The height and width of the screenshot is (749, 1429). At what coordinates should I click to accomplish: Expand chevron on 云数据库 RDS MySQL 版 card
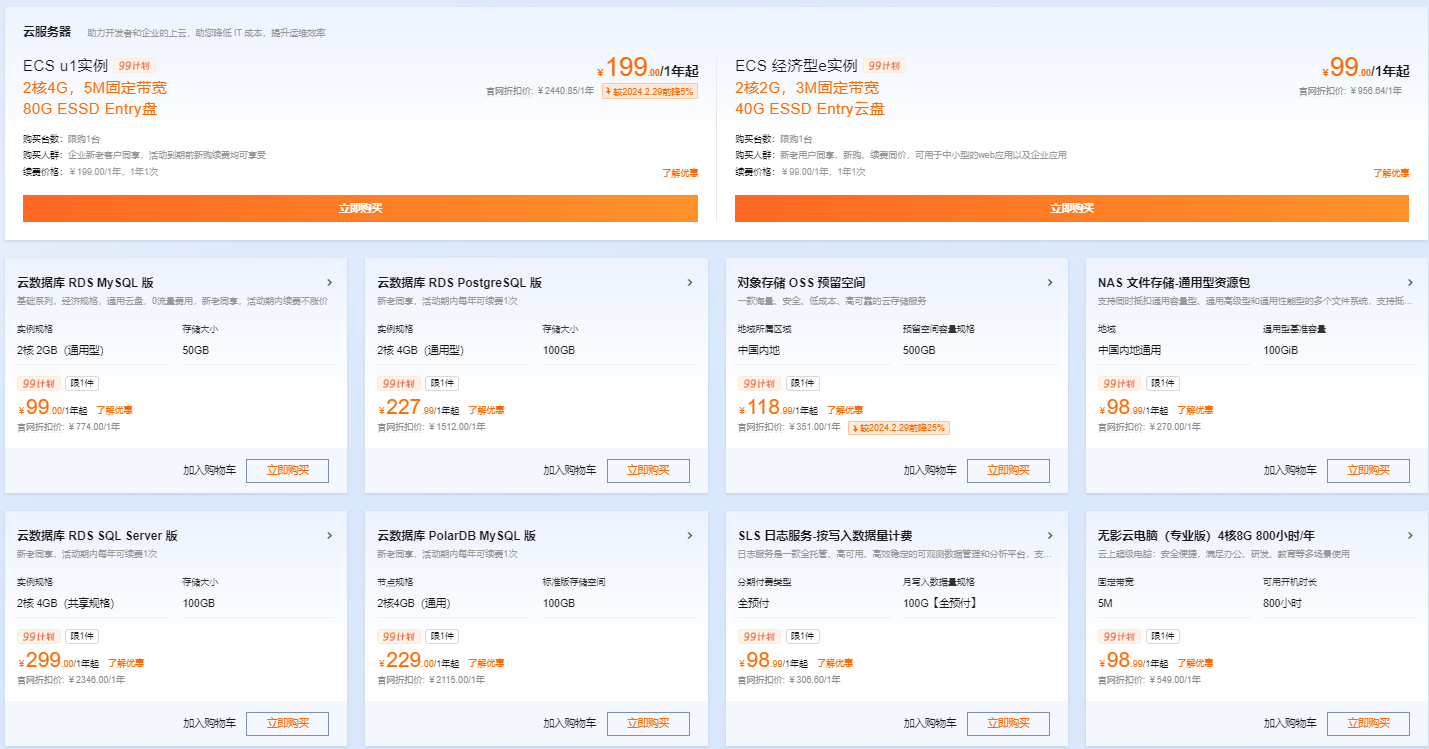(x=329, y=283)
